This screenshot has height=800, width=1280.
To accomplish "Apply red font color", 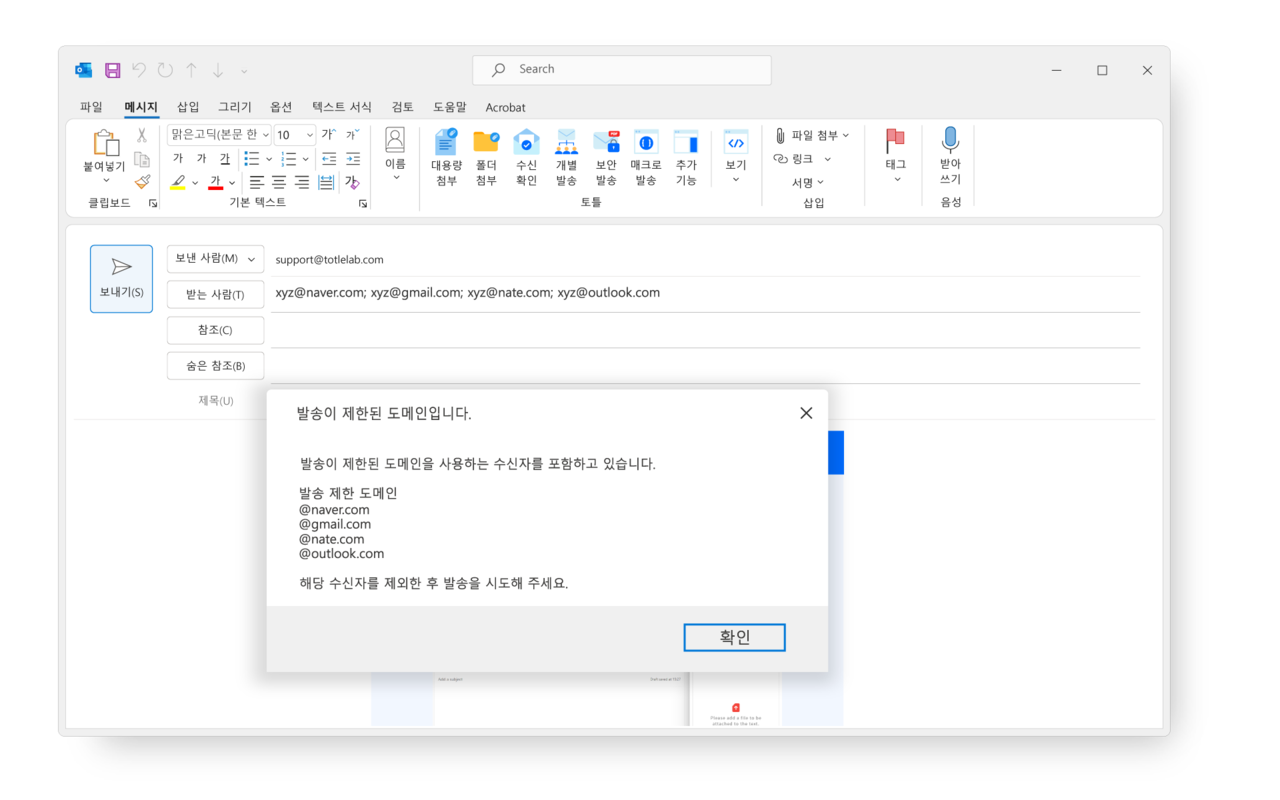I will tap(215, 182).
